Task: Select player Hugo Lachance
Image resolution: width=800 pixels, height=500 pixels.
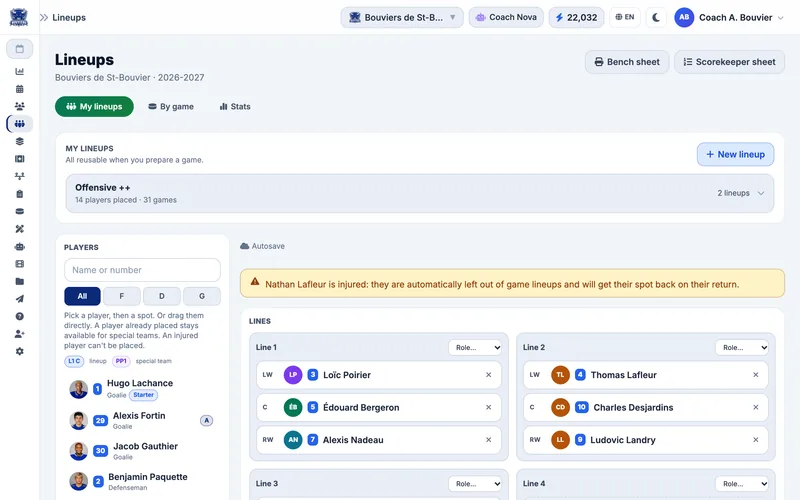Action: tap(142, 389)
